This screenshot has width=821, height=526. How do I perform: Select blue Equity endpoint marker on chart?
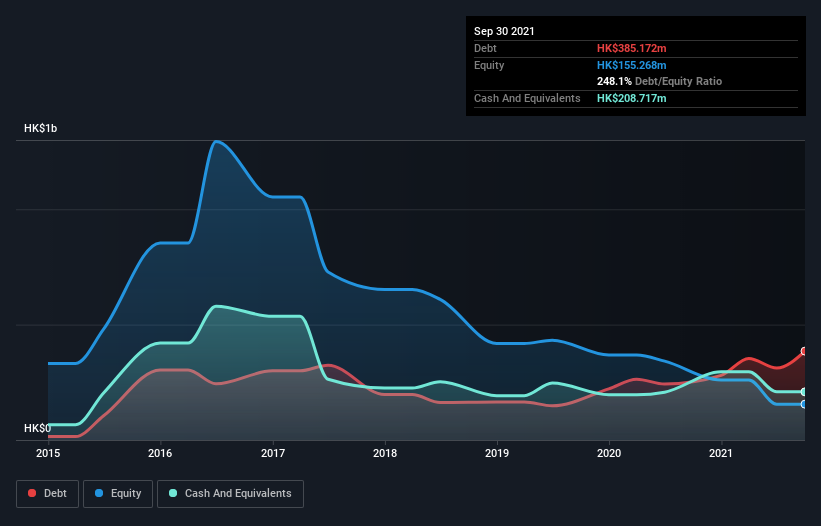(x=804, y=404)
